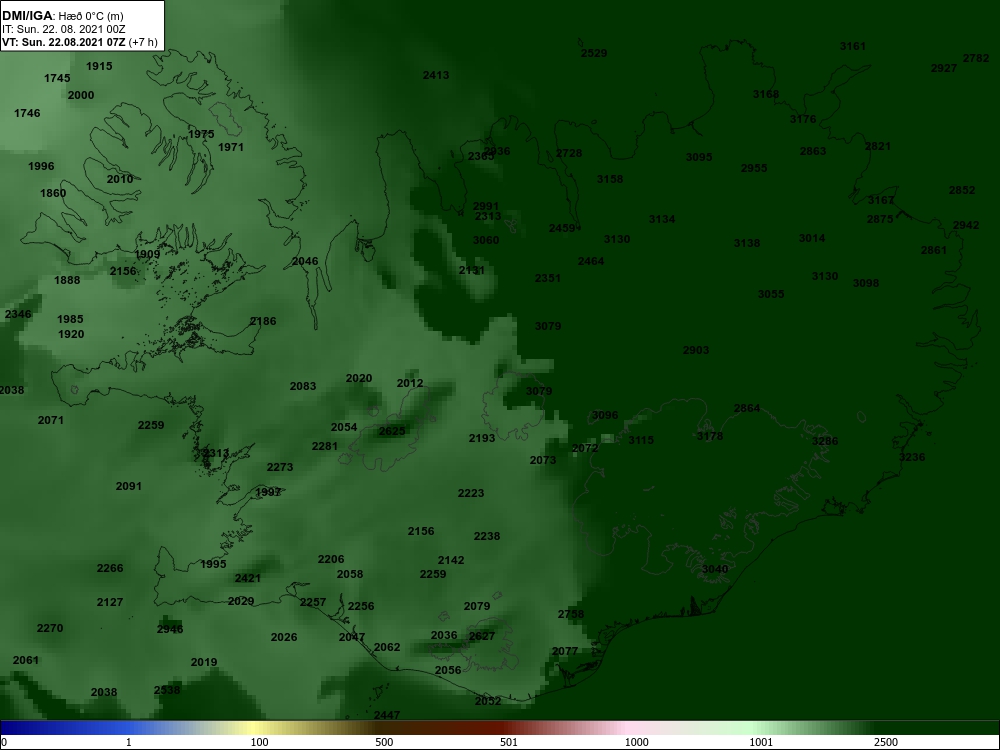Pick the map value 1745
This screenshot has width=1000, height=750.
57,78
